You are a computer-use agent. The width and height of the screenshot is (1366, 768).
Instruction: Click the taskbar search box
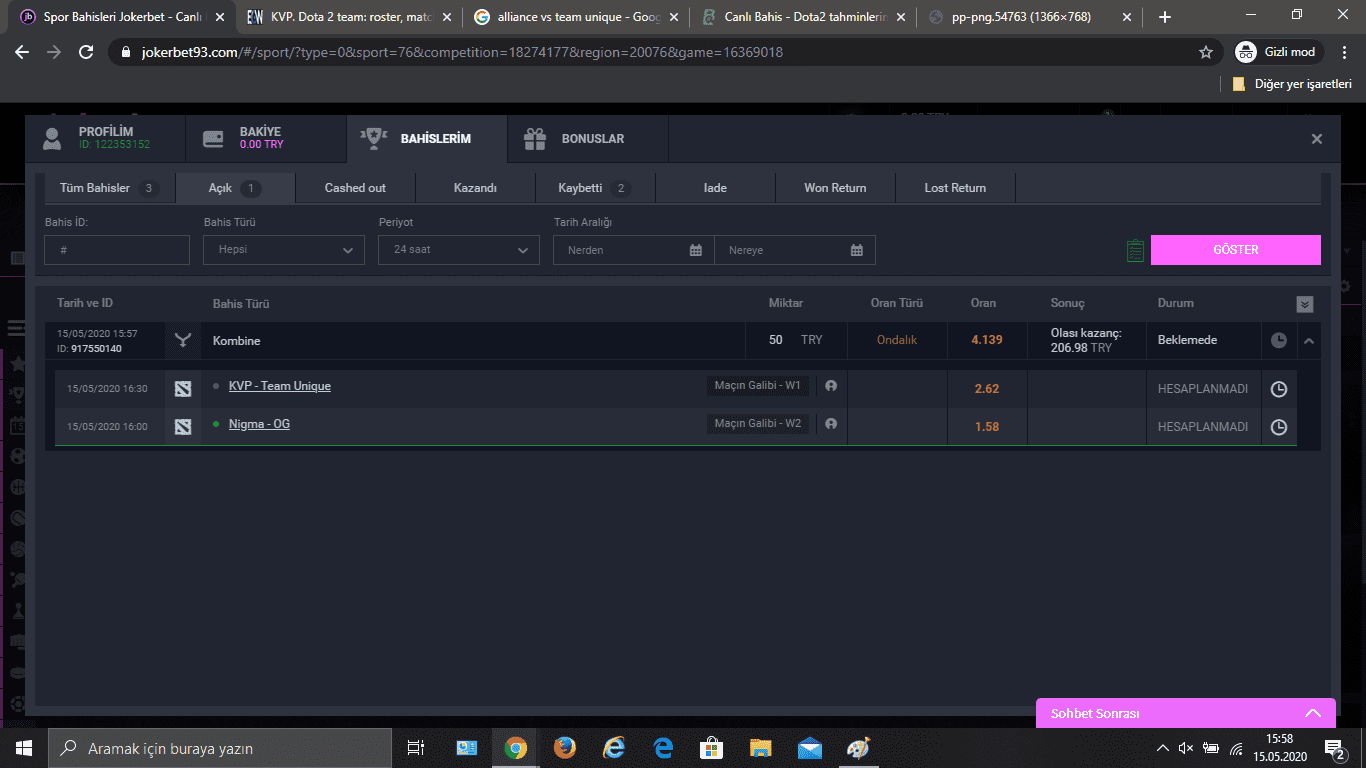(220, 748)
